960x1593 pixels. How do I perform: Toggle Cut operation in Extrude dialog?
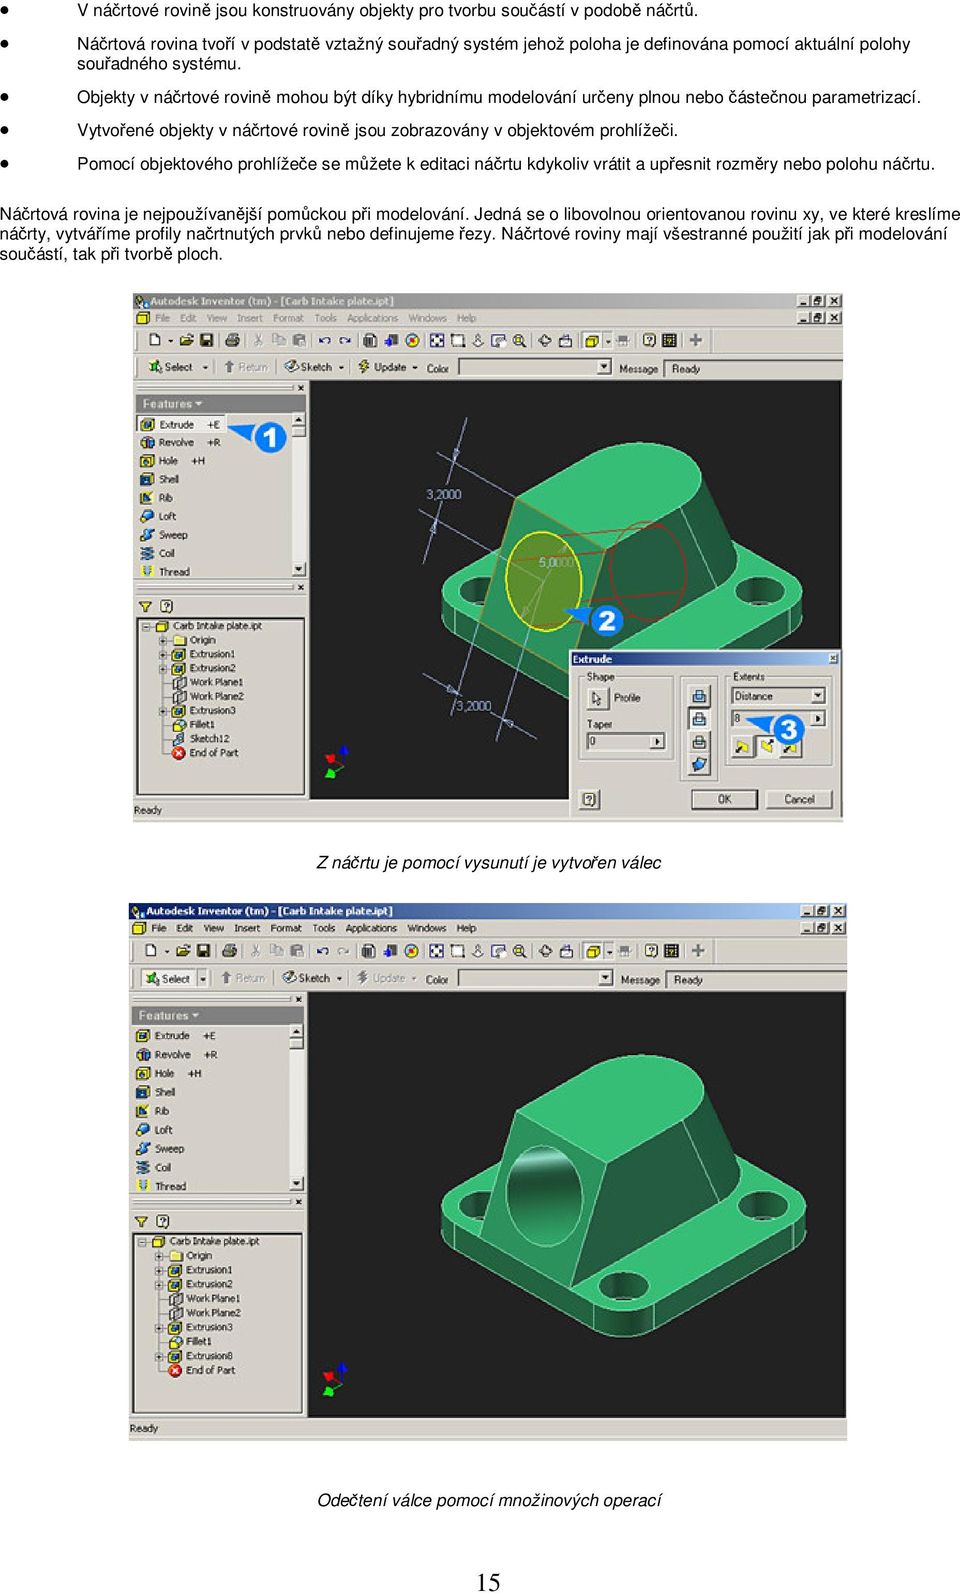coord(699,718)
